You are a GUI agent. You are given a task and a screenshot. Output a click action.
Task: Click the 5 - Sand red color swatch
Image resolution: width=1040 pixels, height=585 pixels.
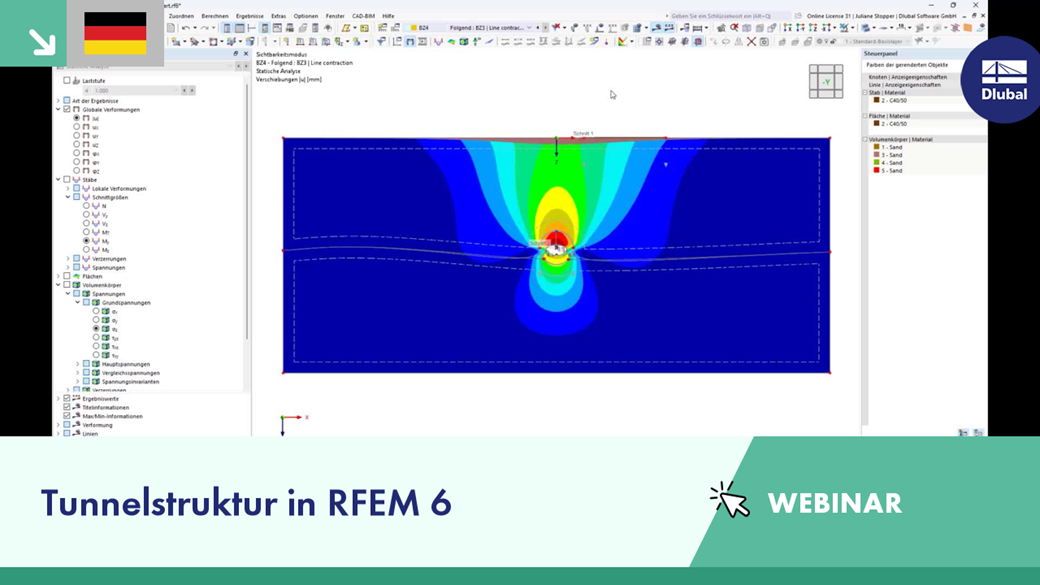coord(876,170)
